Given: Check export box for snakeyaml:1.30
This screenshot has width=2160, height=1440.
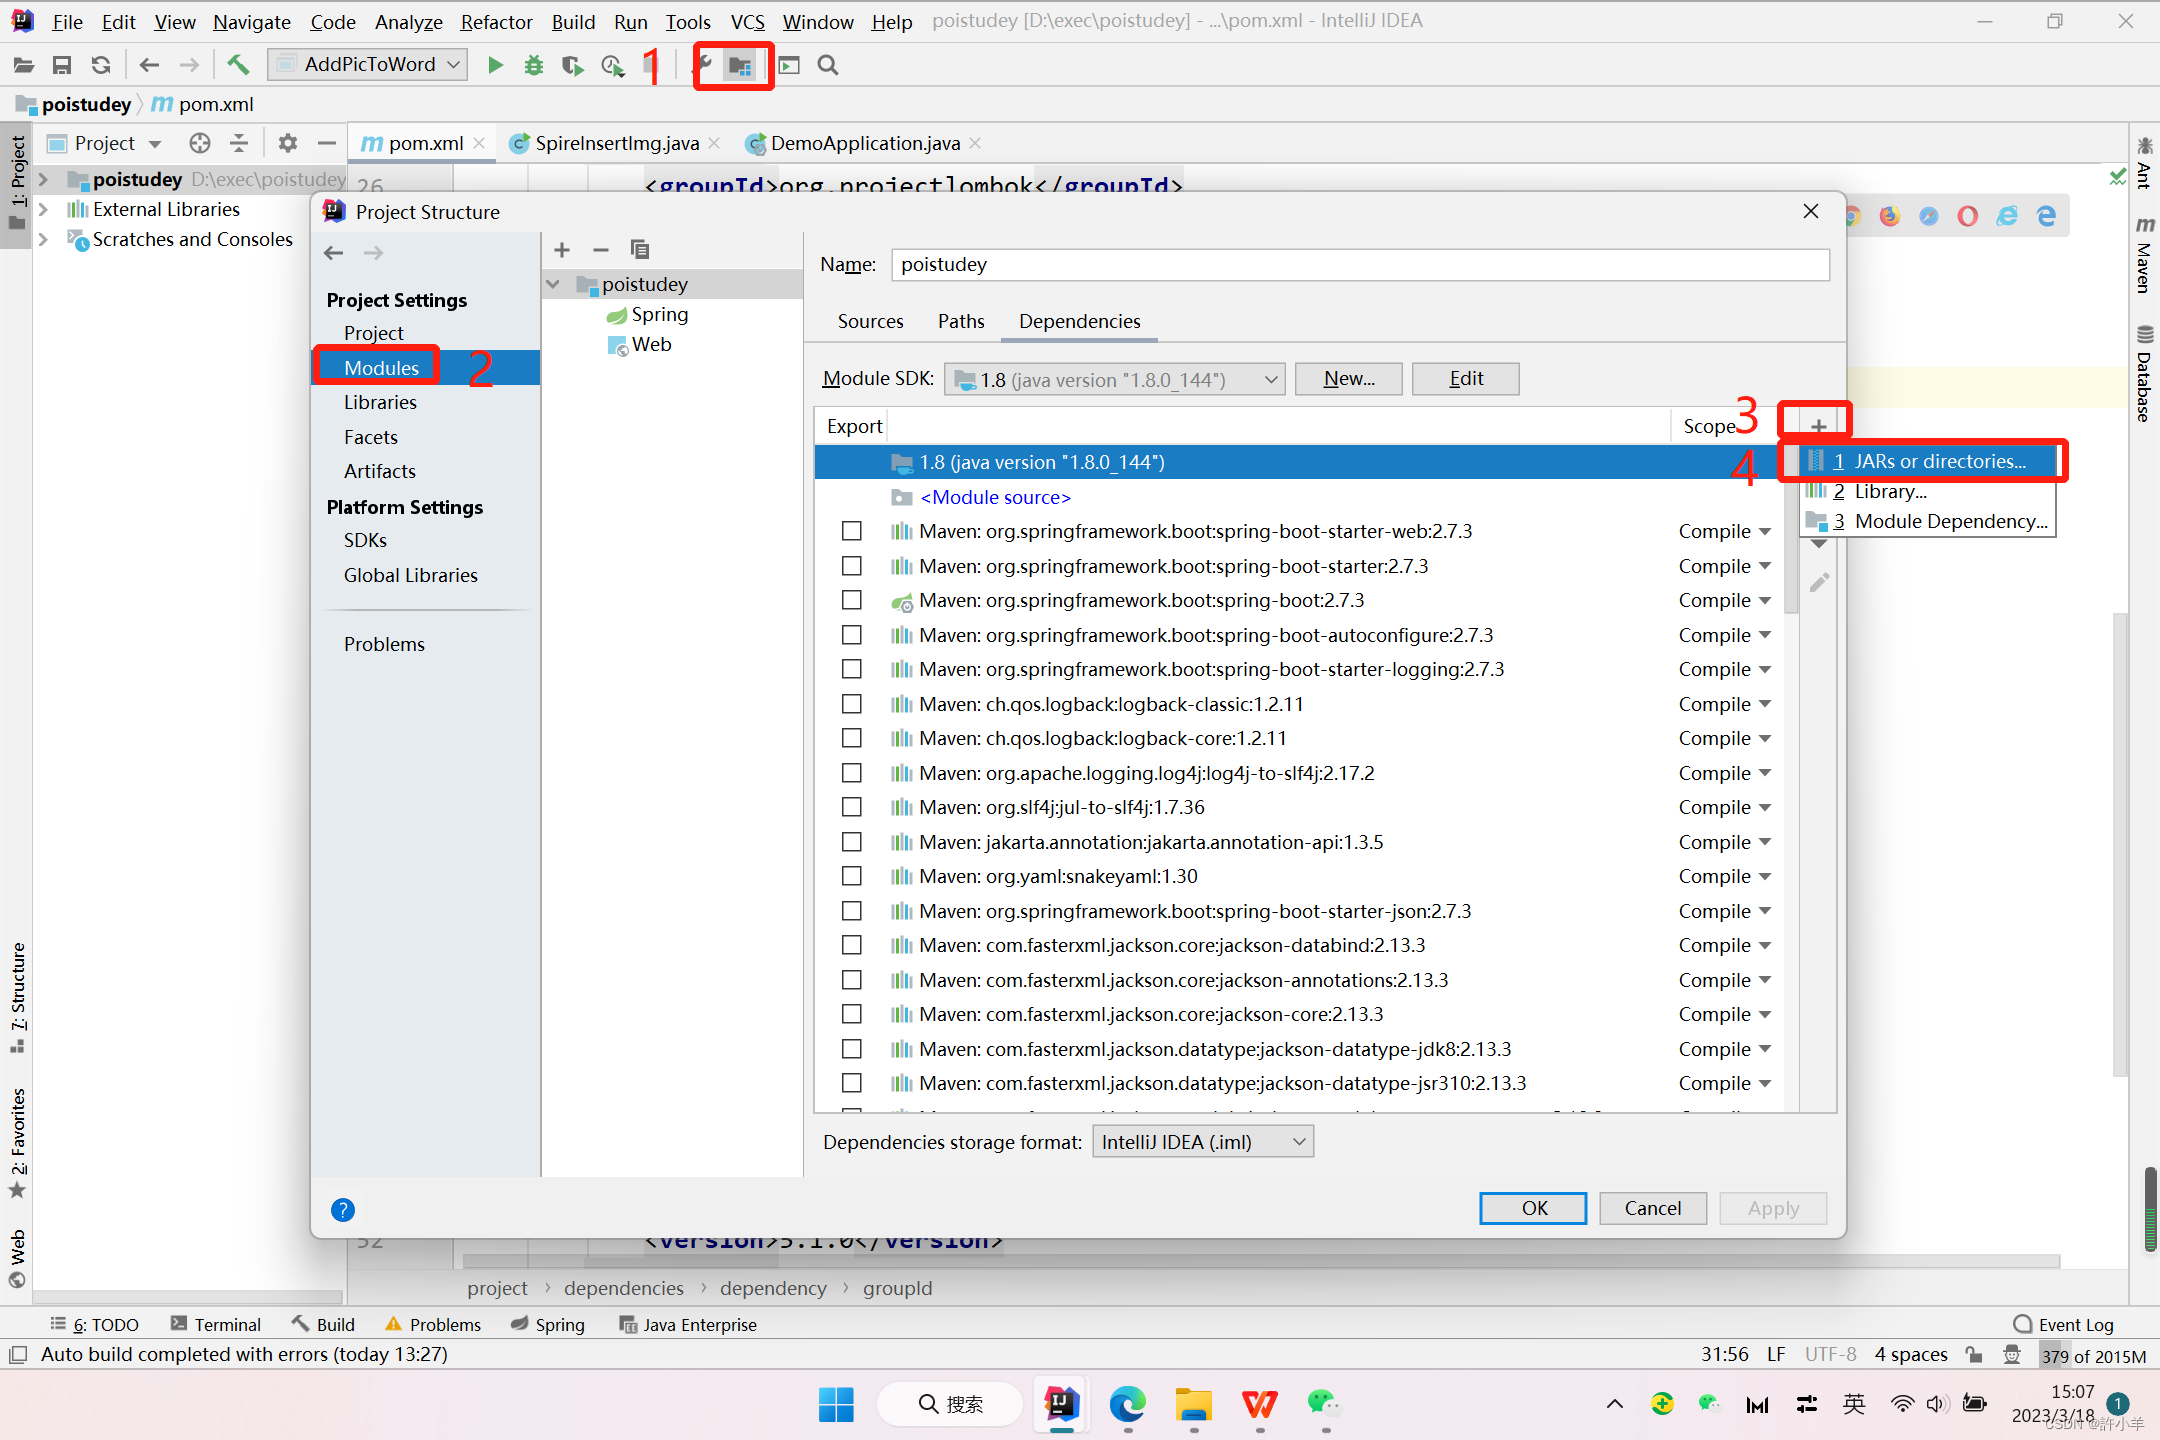Looking at the screenshot, I should pos(852,876).
